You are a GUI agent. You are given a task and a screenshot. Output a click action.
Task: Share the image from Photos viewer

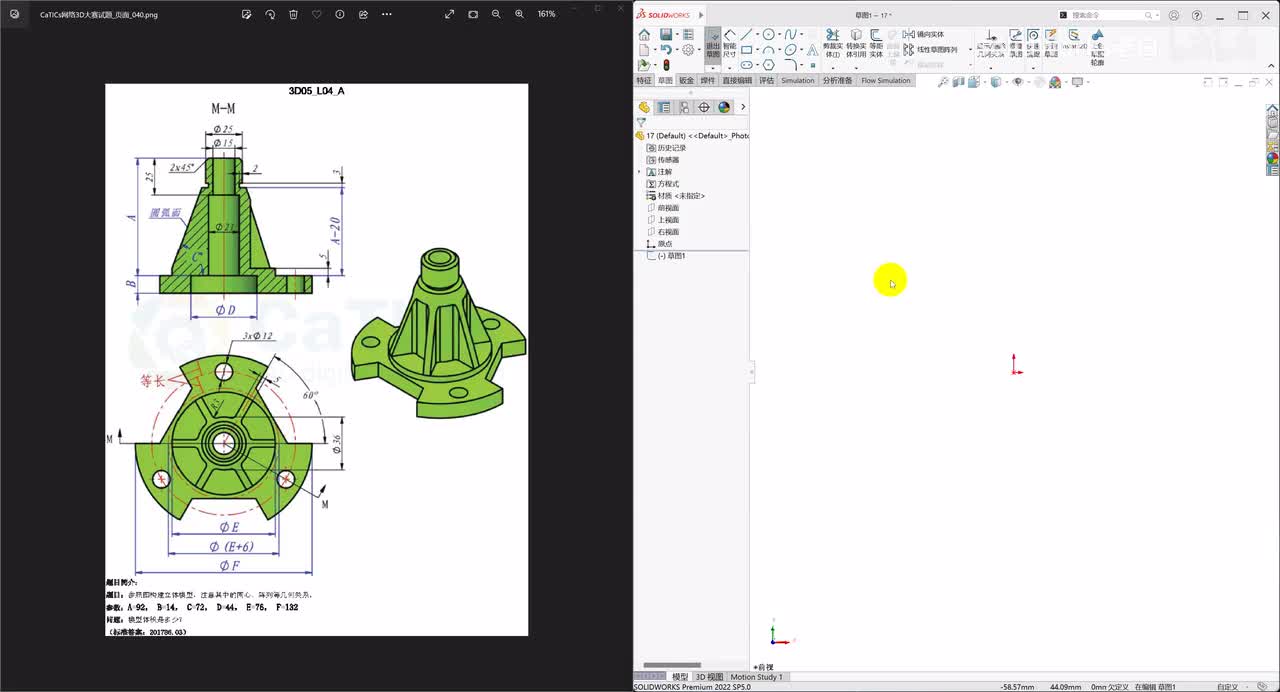tap(363, 14)
